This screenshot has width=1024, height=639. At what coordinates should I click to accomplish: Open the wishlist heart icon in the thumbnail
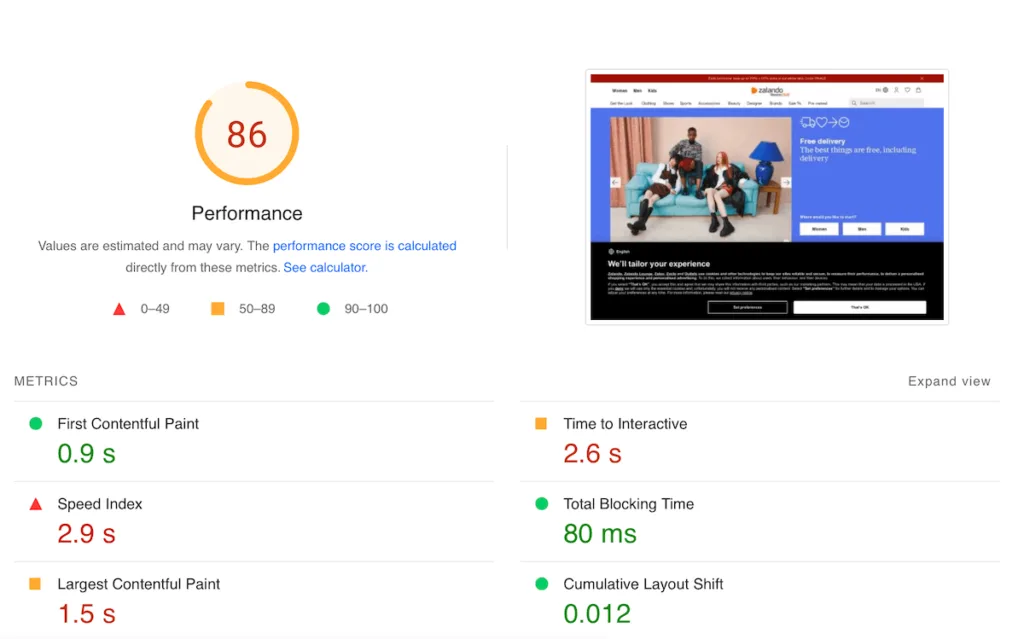click(x=907, y=90)
